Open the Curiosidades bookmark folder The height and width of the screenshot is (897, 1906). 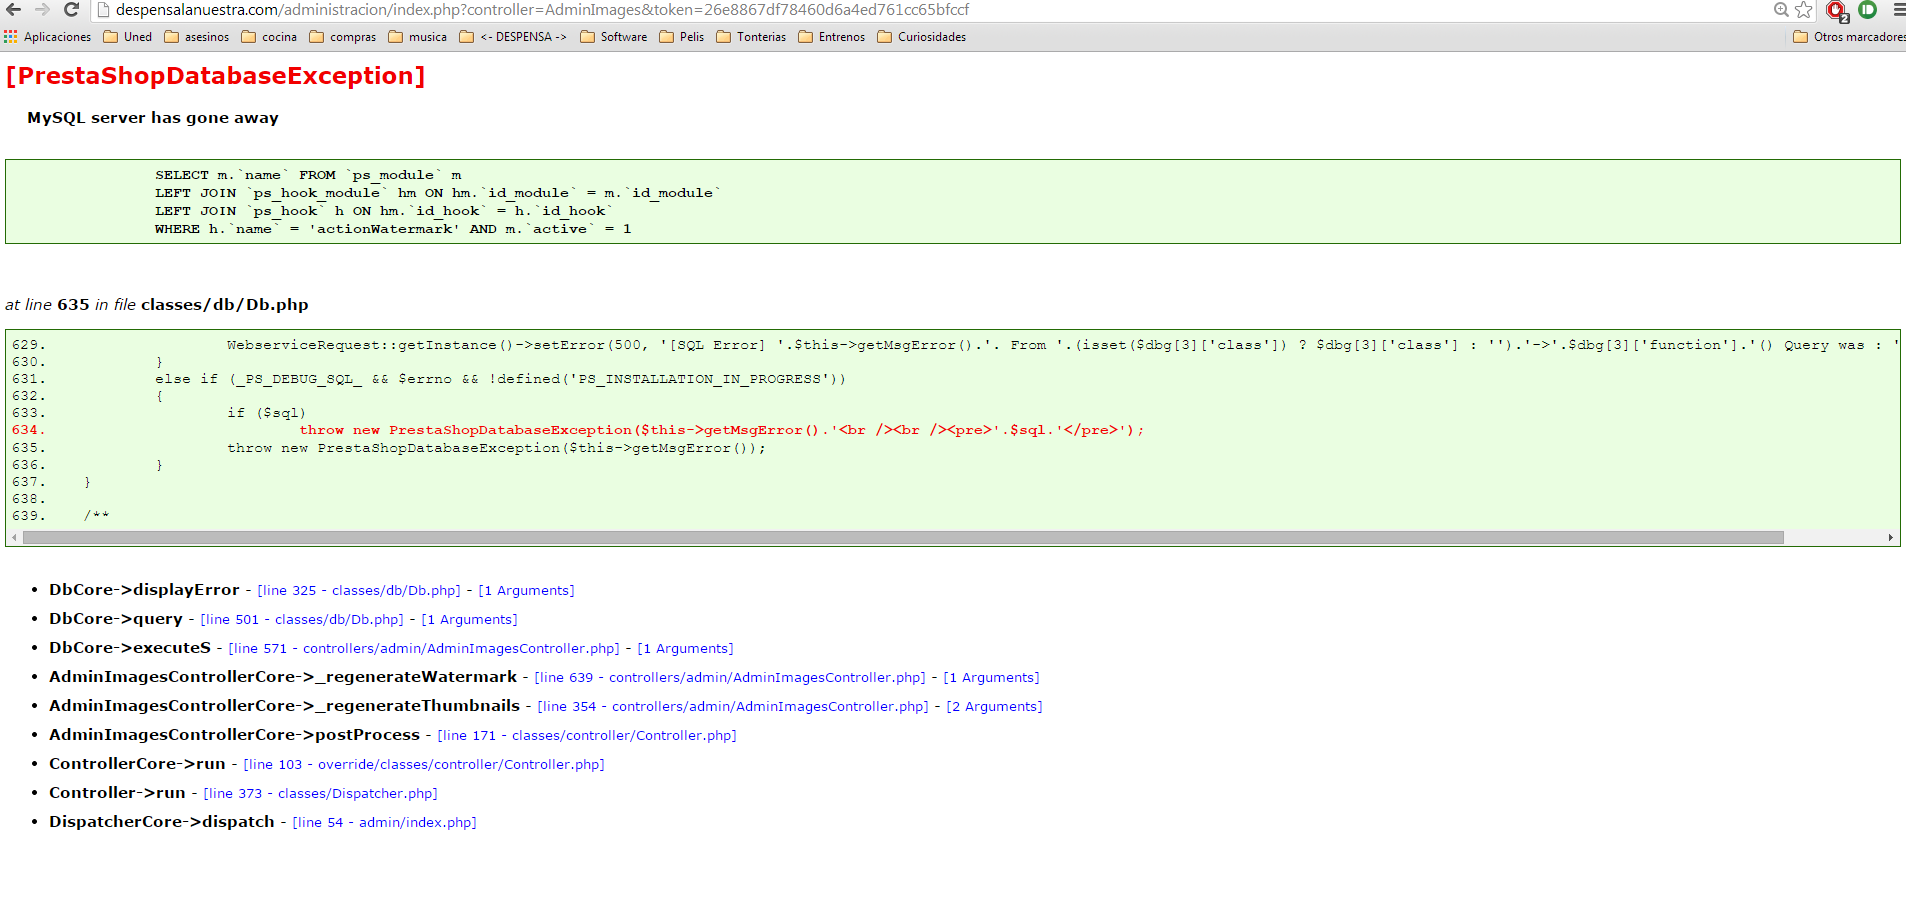(x=922, y=37)
